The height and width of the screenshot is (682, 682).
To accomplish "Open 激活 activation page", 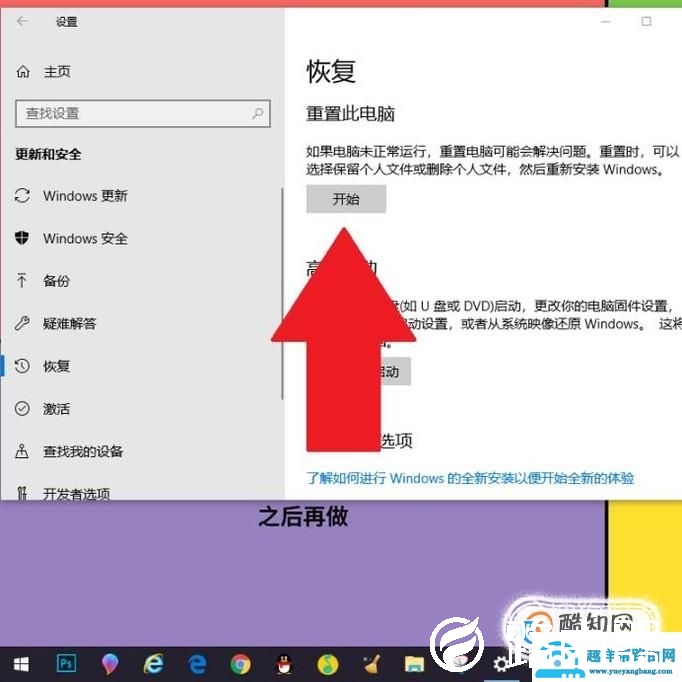I will coord(57,409).
